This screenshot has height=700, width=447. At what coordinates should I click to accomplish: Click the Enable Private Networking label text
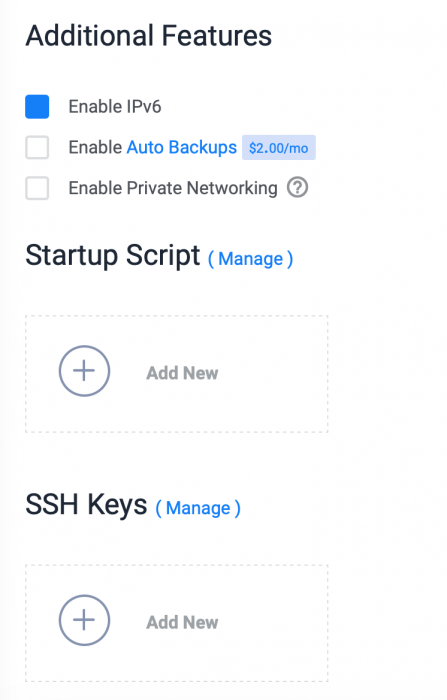pos(173,188)
